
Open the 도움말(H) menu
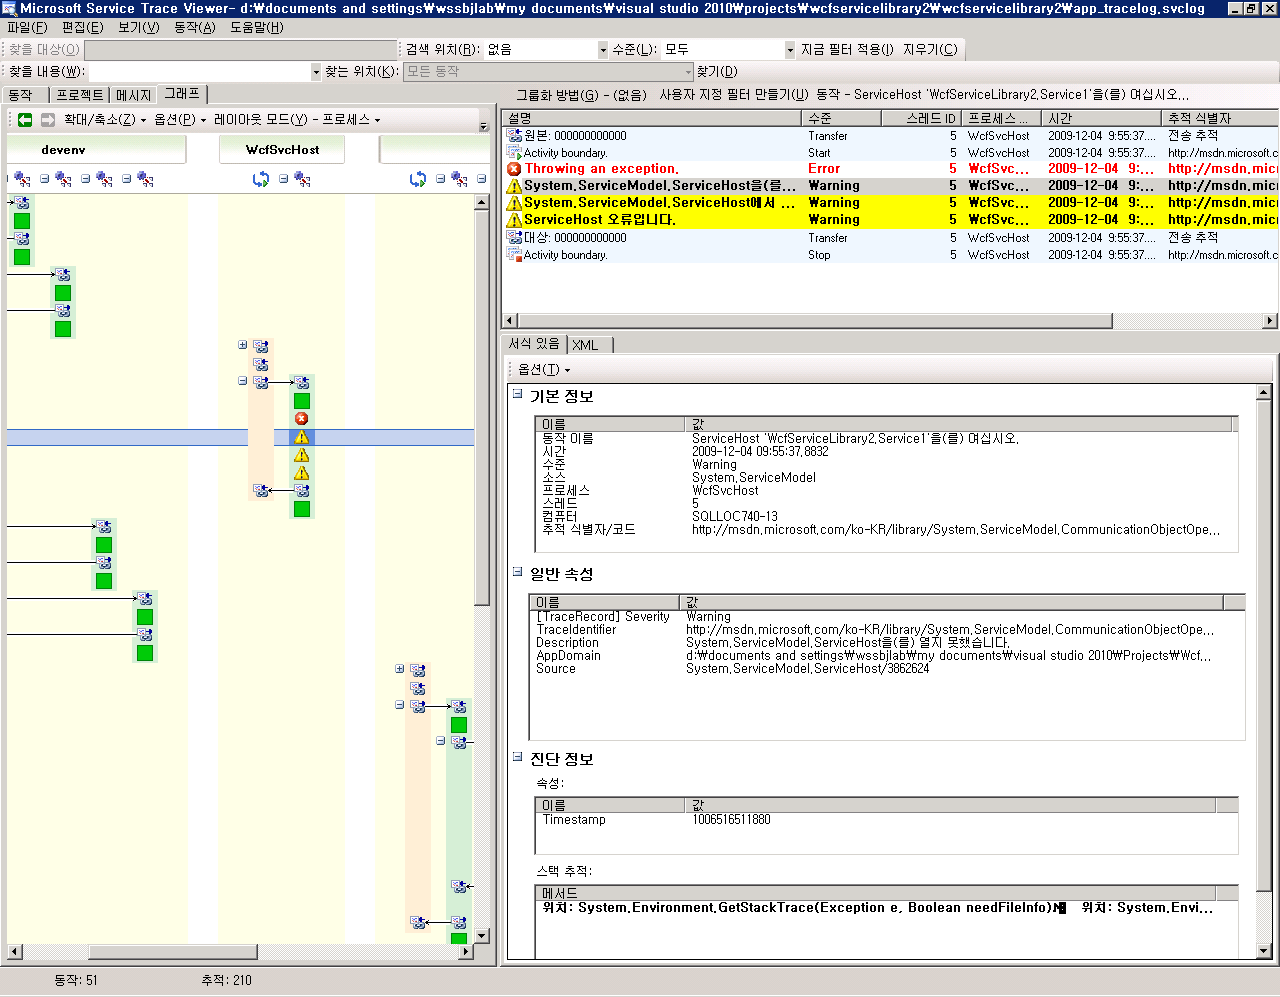coord(257,27)
